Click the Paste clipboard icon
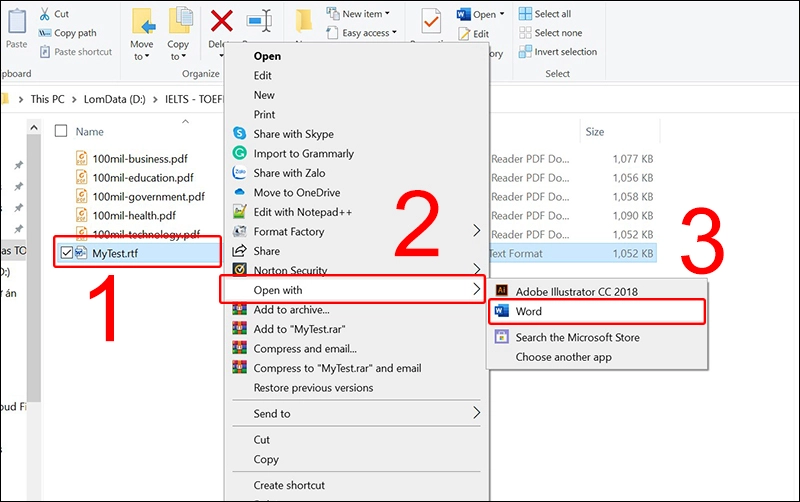This screenshot has width=800, height=502. (17, 21)
